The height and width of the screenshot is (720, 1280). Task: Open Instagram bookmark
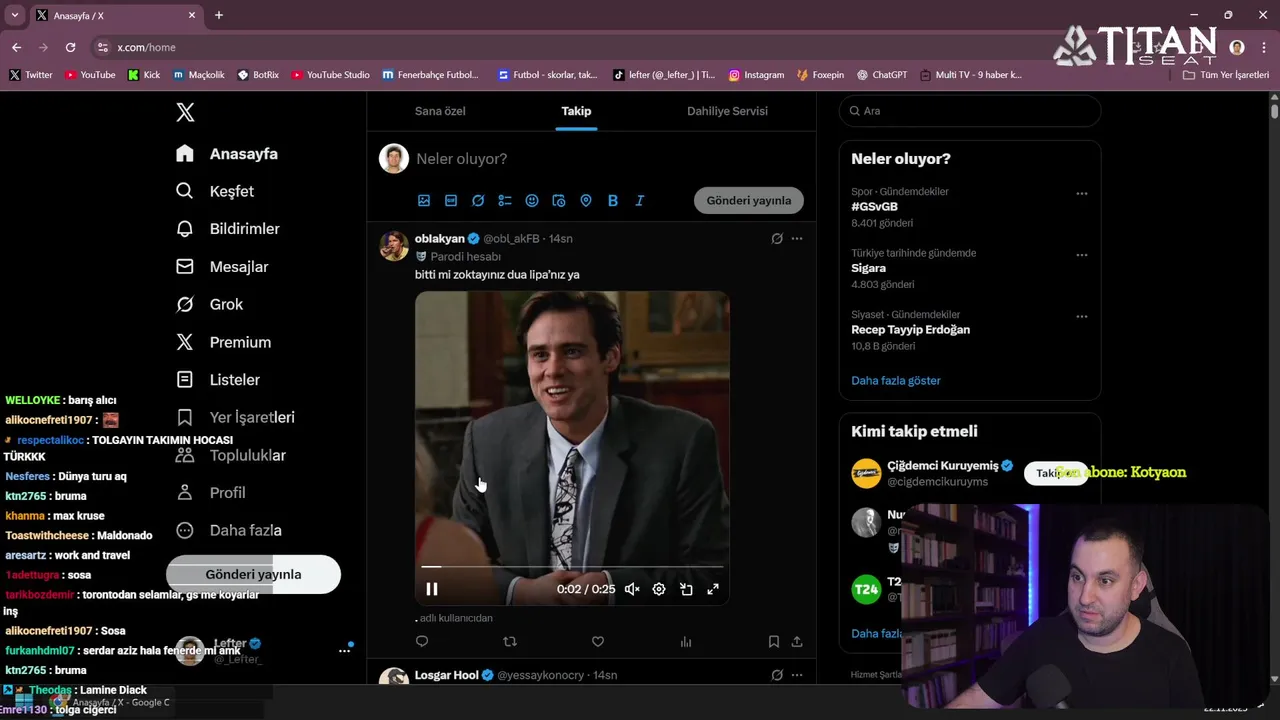756,75
